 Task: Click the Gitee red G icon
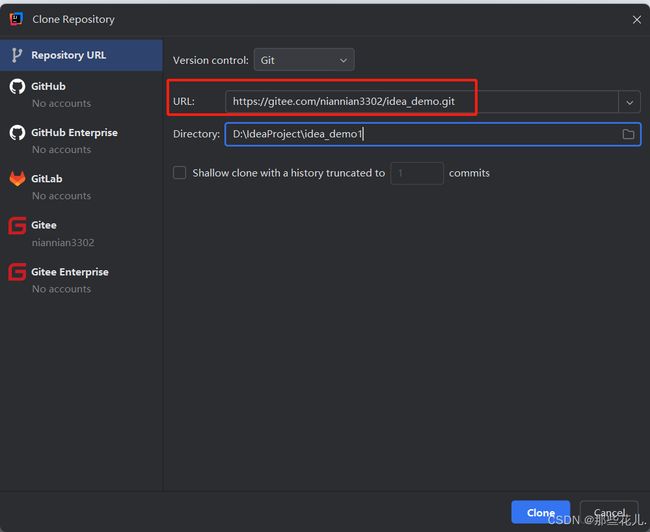[x=17, y=225]
